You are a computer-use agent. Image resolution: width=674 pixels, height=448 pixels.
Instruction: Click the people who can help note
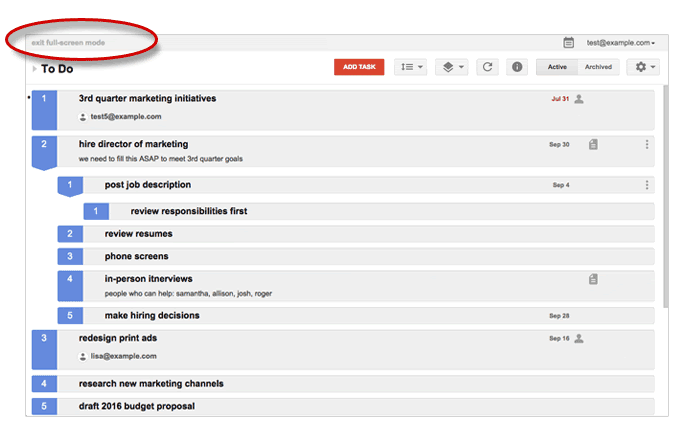(188, 294)
